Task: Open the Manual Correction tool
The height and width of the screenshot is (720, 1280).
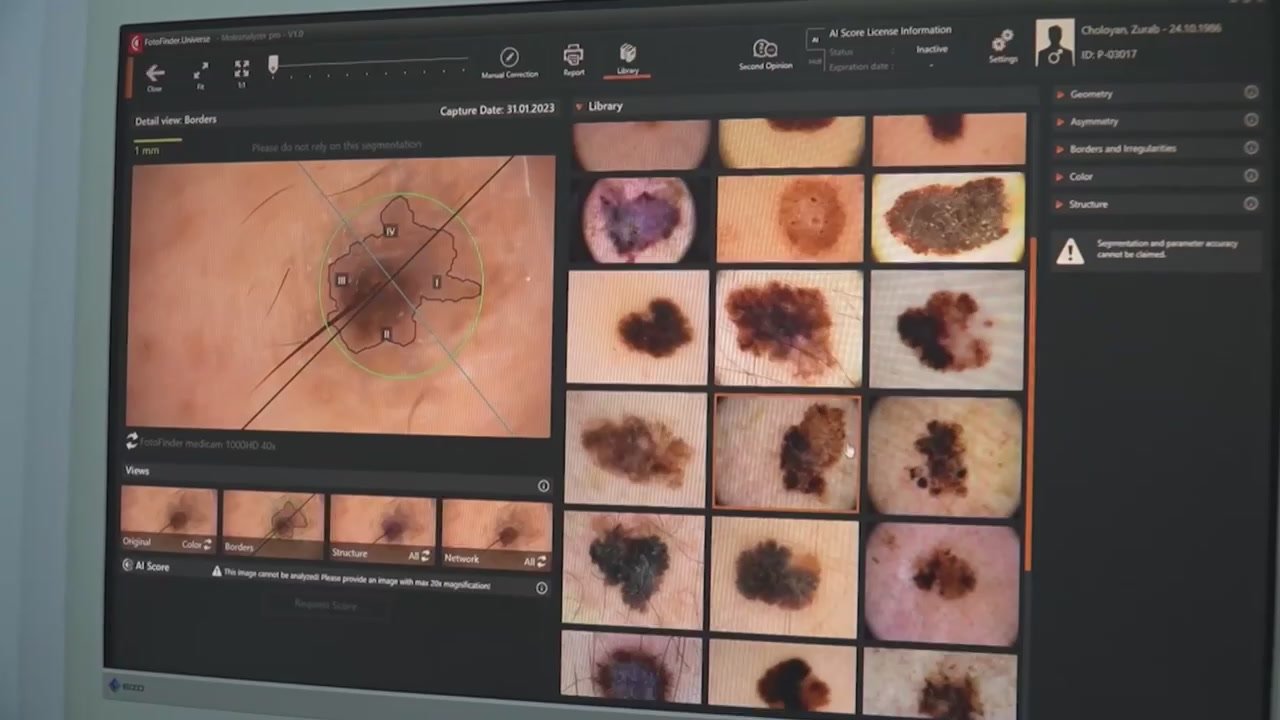Action: pos(509,58)
